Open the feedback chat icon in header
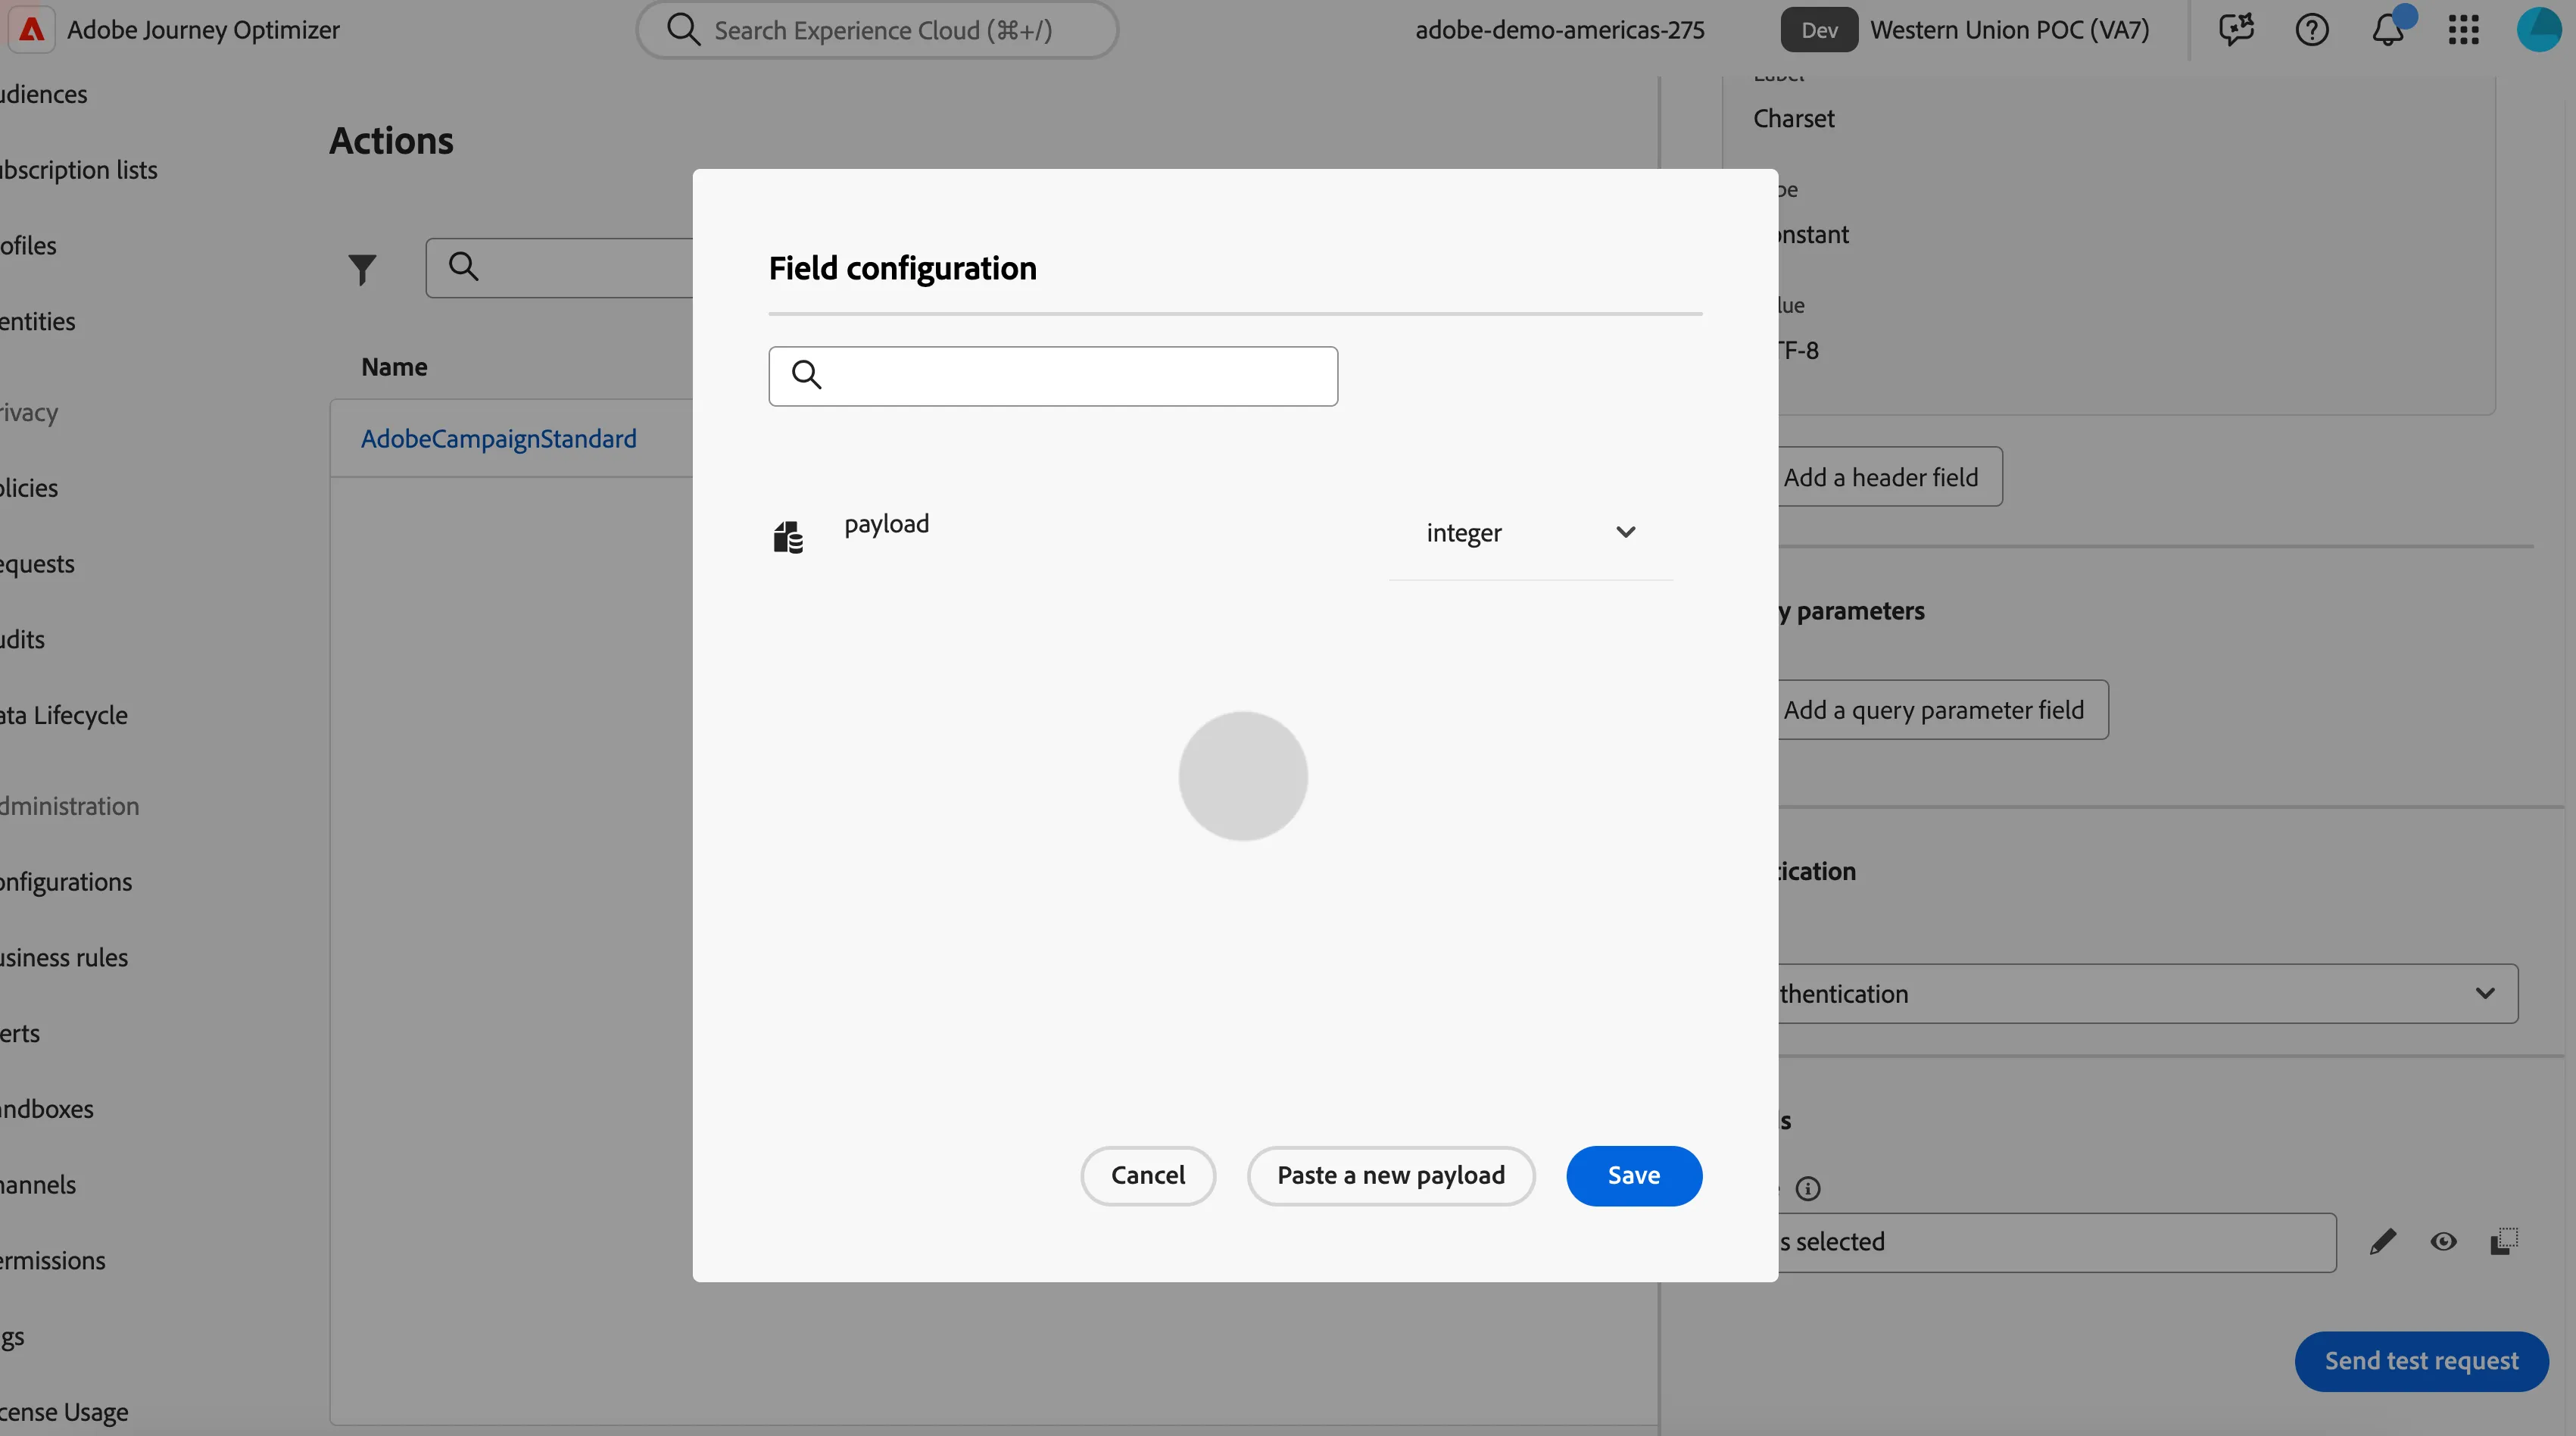2576x1436 pixels. (2236, 29)
